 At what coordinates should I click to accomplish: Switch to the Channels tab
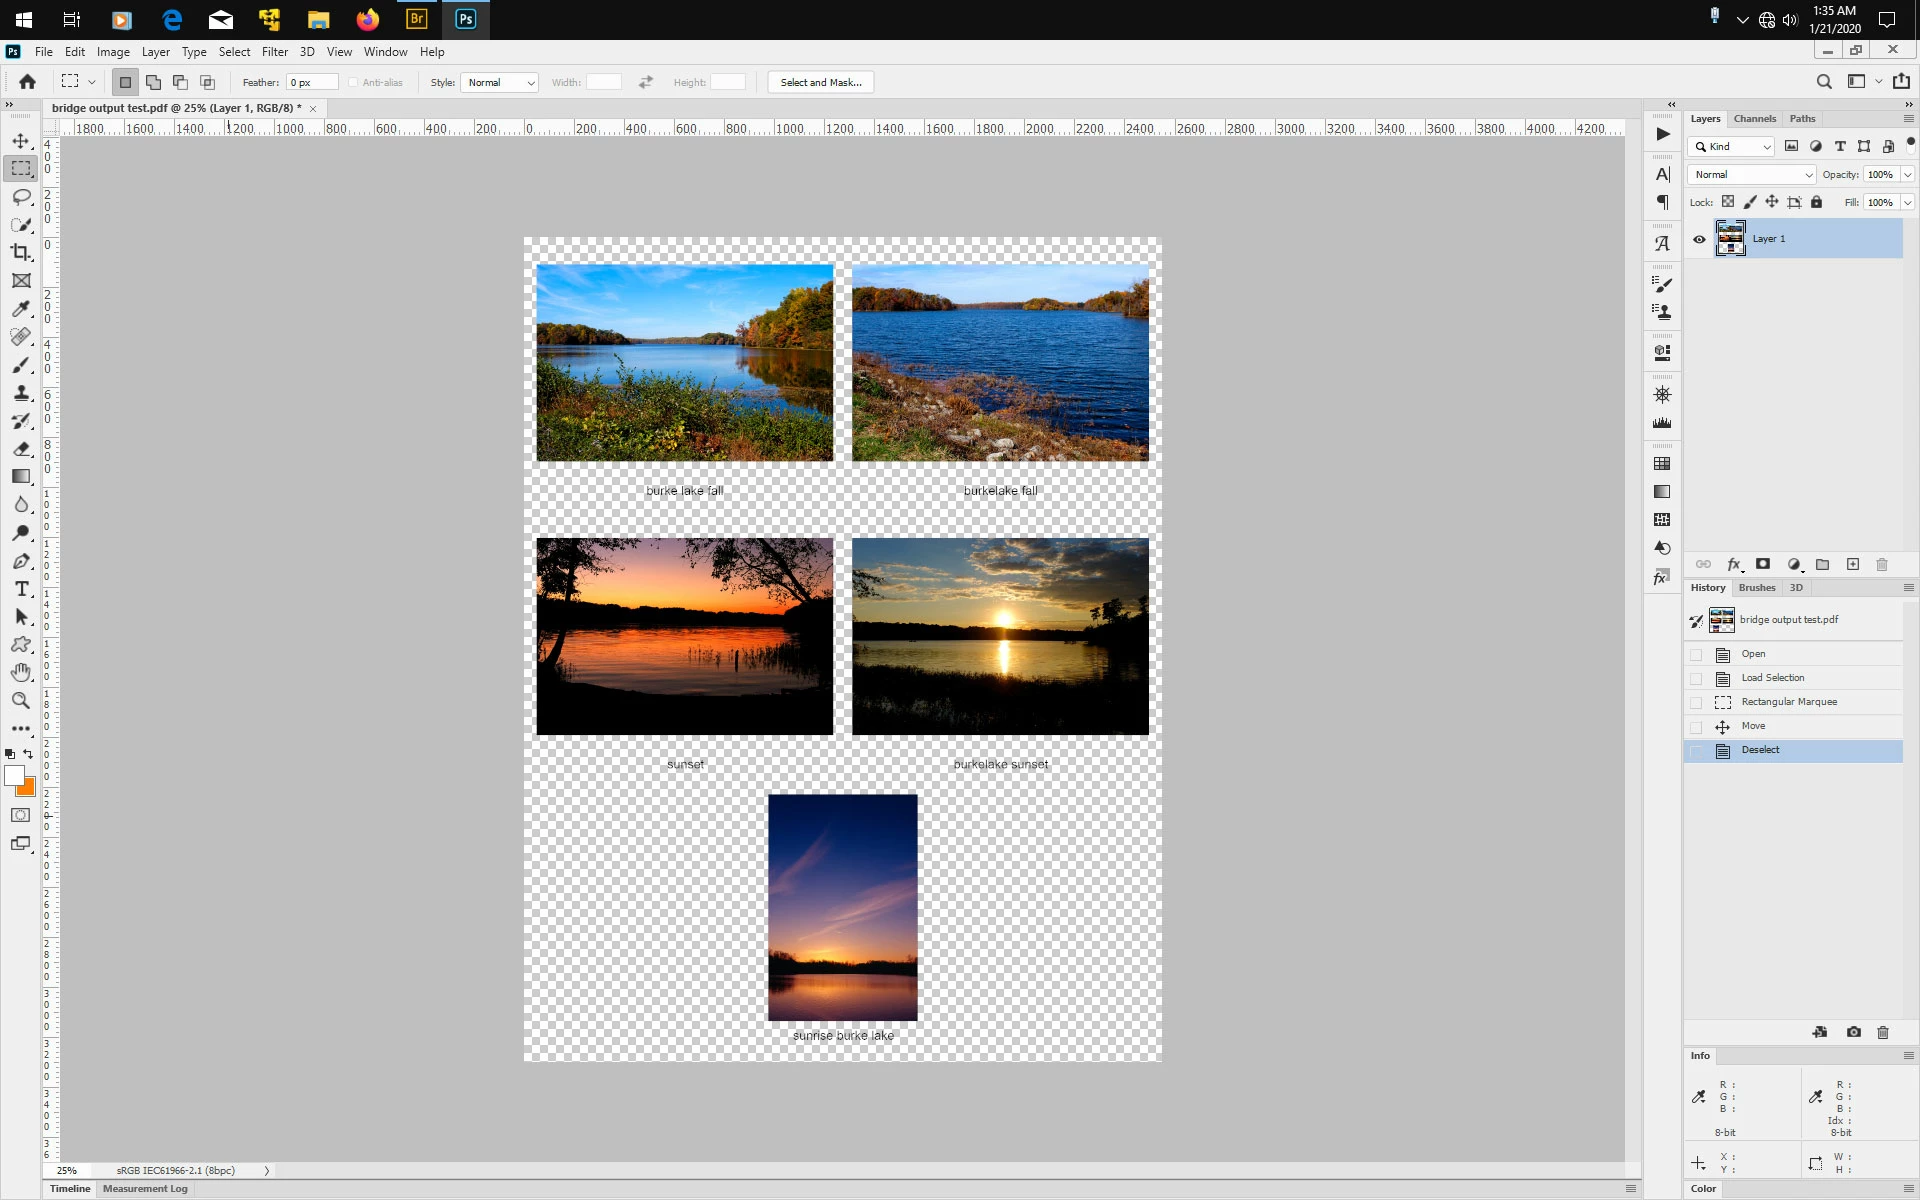[x=1754, y=119]
